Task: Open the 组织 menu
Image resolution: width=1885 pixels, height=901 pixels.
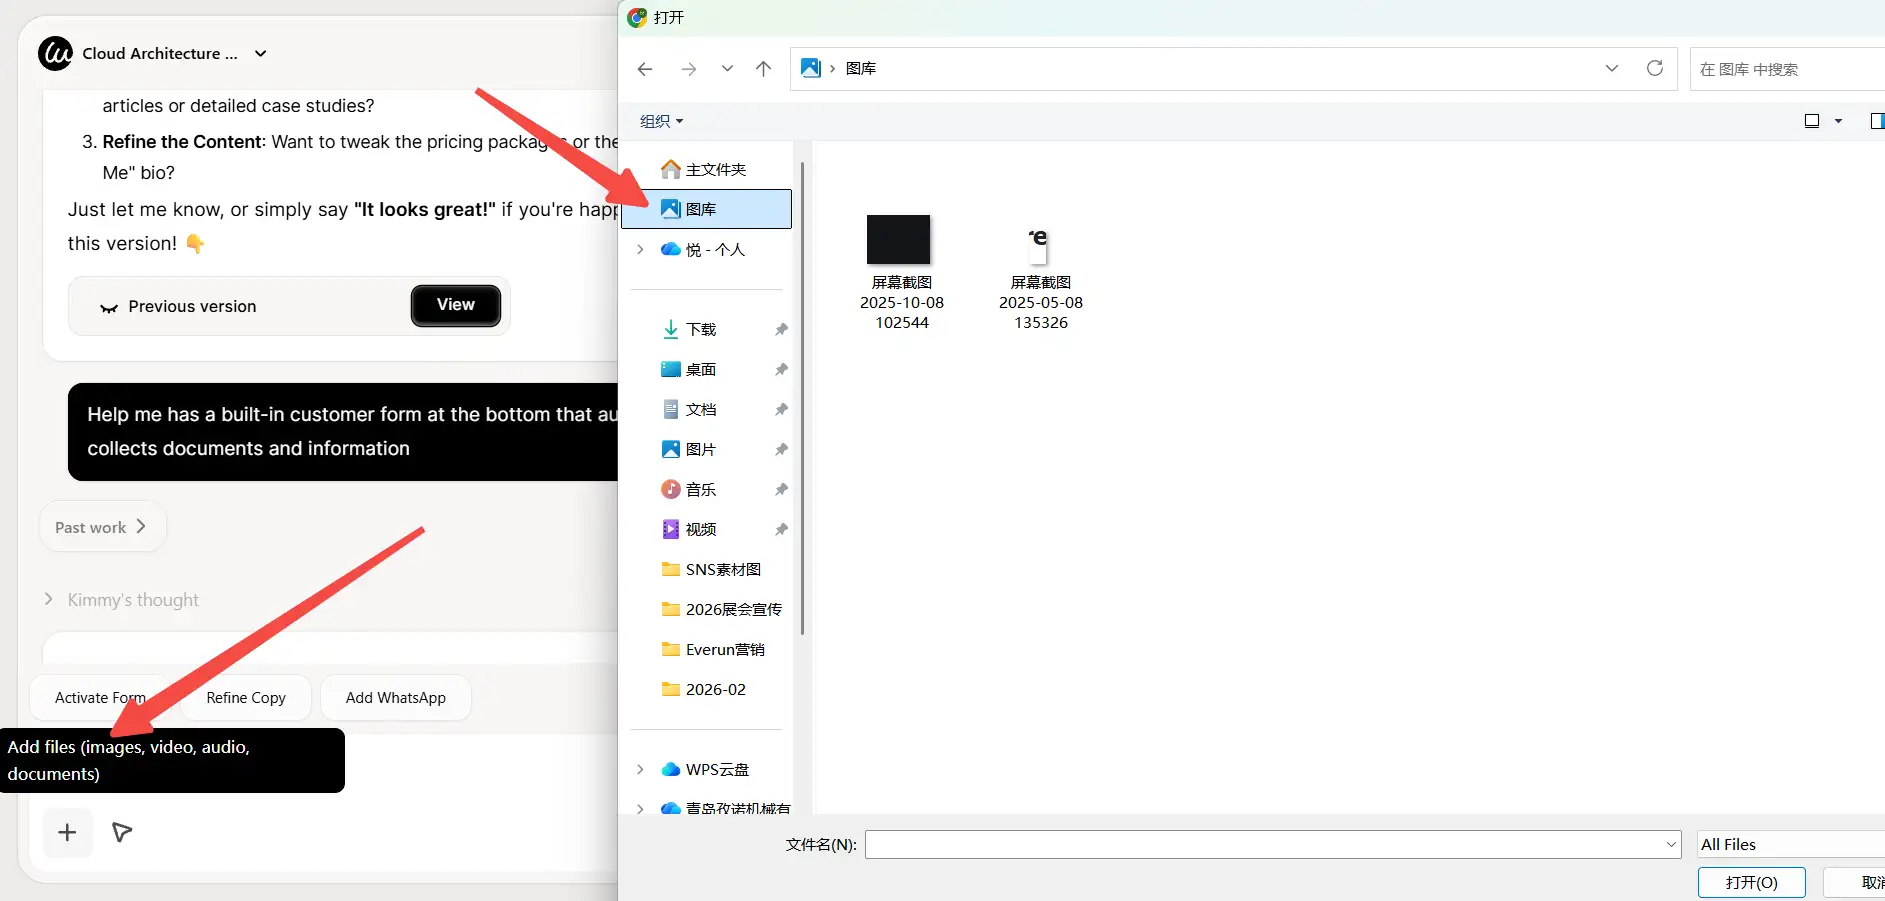Action: (x=659, y=120)
